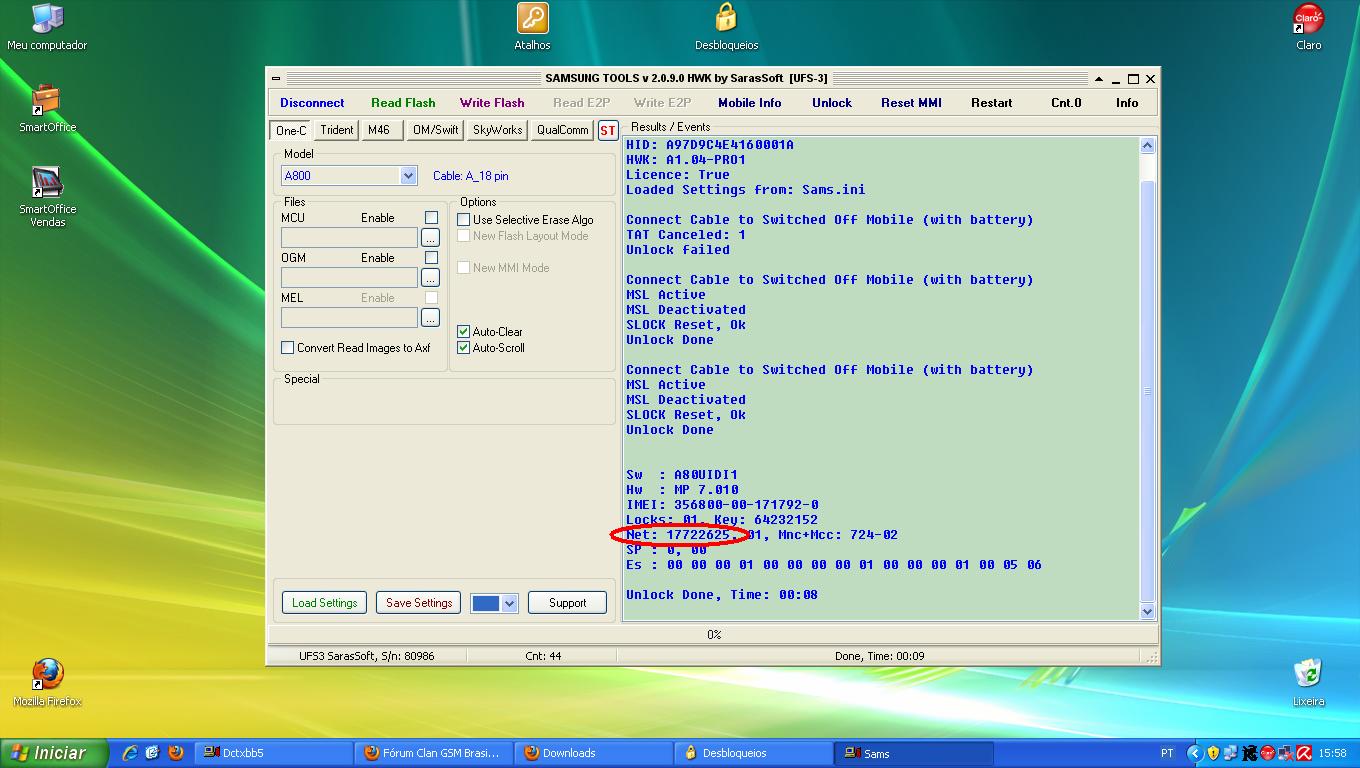Switch to SkyWorks tab
1360x768 pixels.
pos(498,130)
